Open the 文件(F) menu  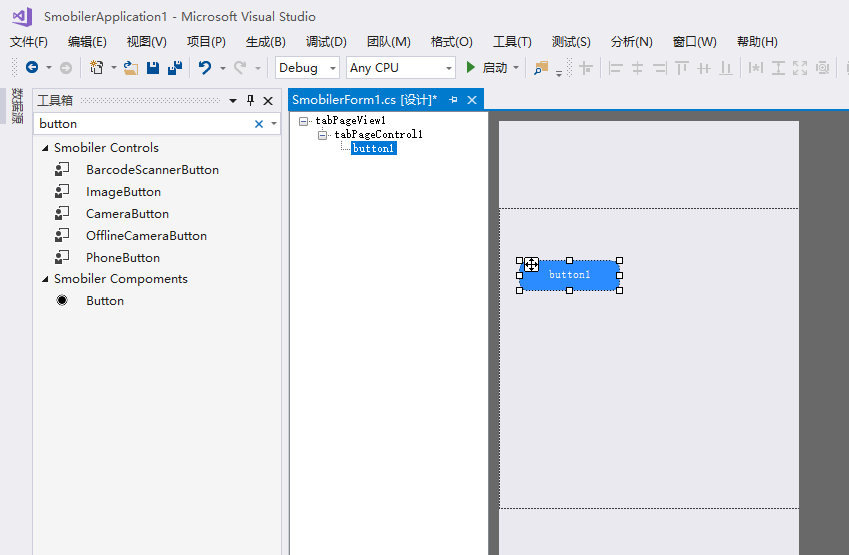pos(29,42)
